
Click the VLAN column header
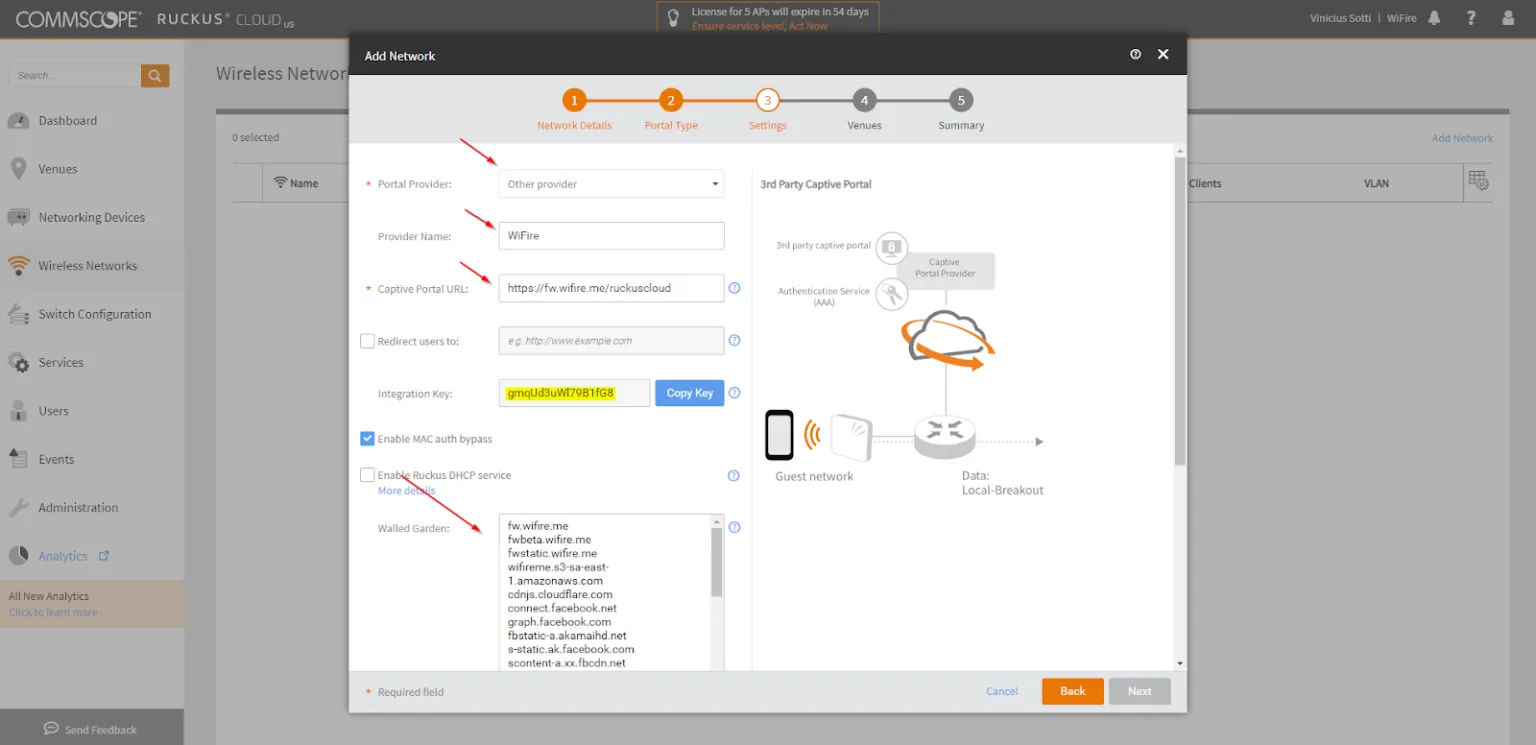(1376, 184)
